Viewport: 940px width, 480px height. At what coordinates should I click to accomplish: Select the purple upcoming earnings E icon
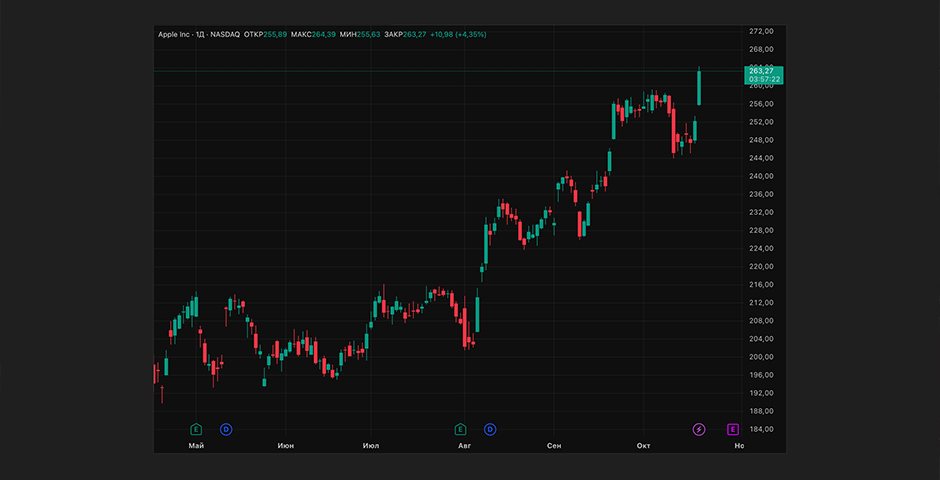(733, 429)
